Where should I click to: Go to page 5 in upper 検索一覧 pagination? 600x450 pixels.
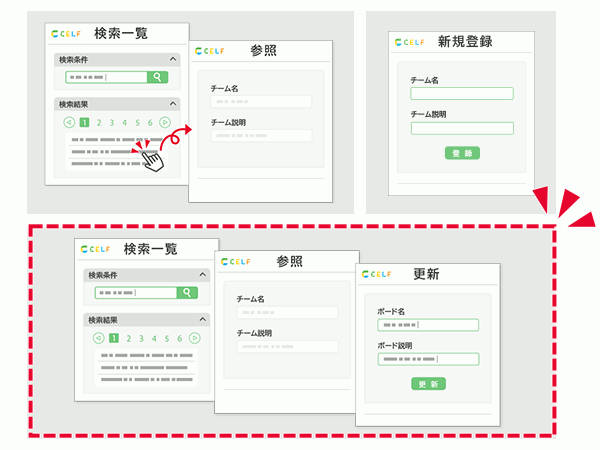tap(137, 123)
